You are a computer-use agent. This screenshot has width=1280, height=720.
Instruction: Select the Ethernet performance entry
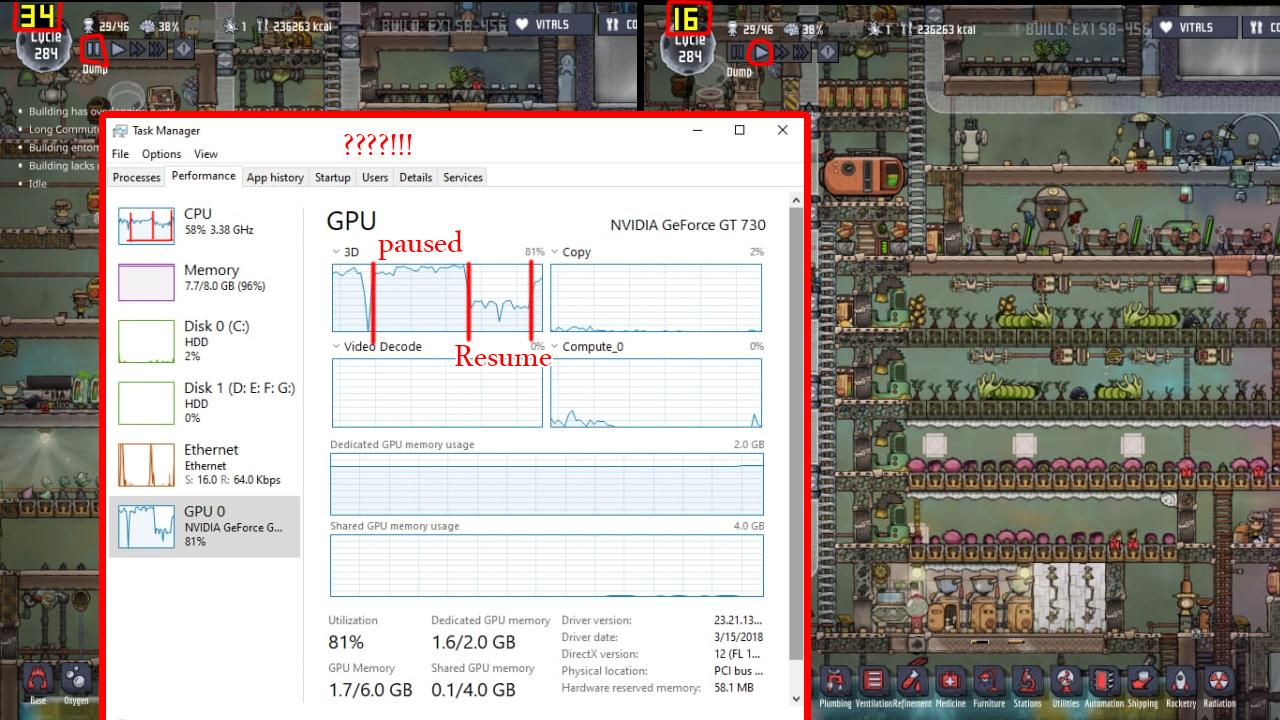[204, 464]
